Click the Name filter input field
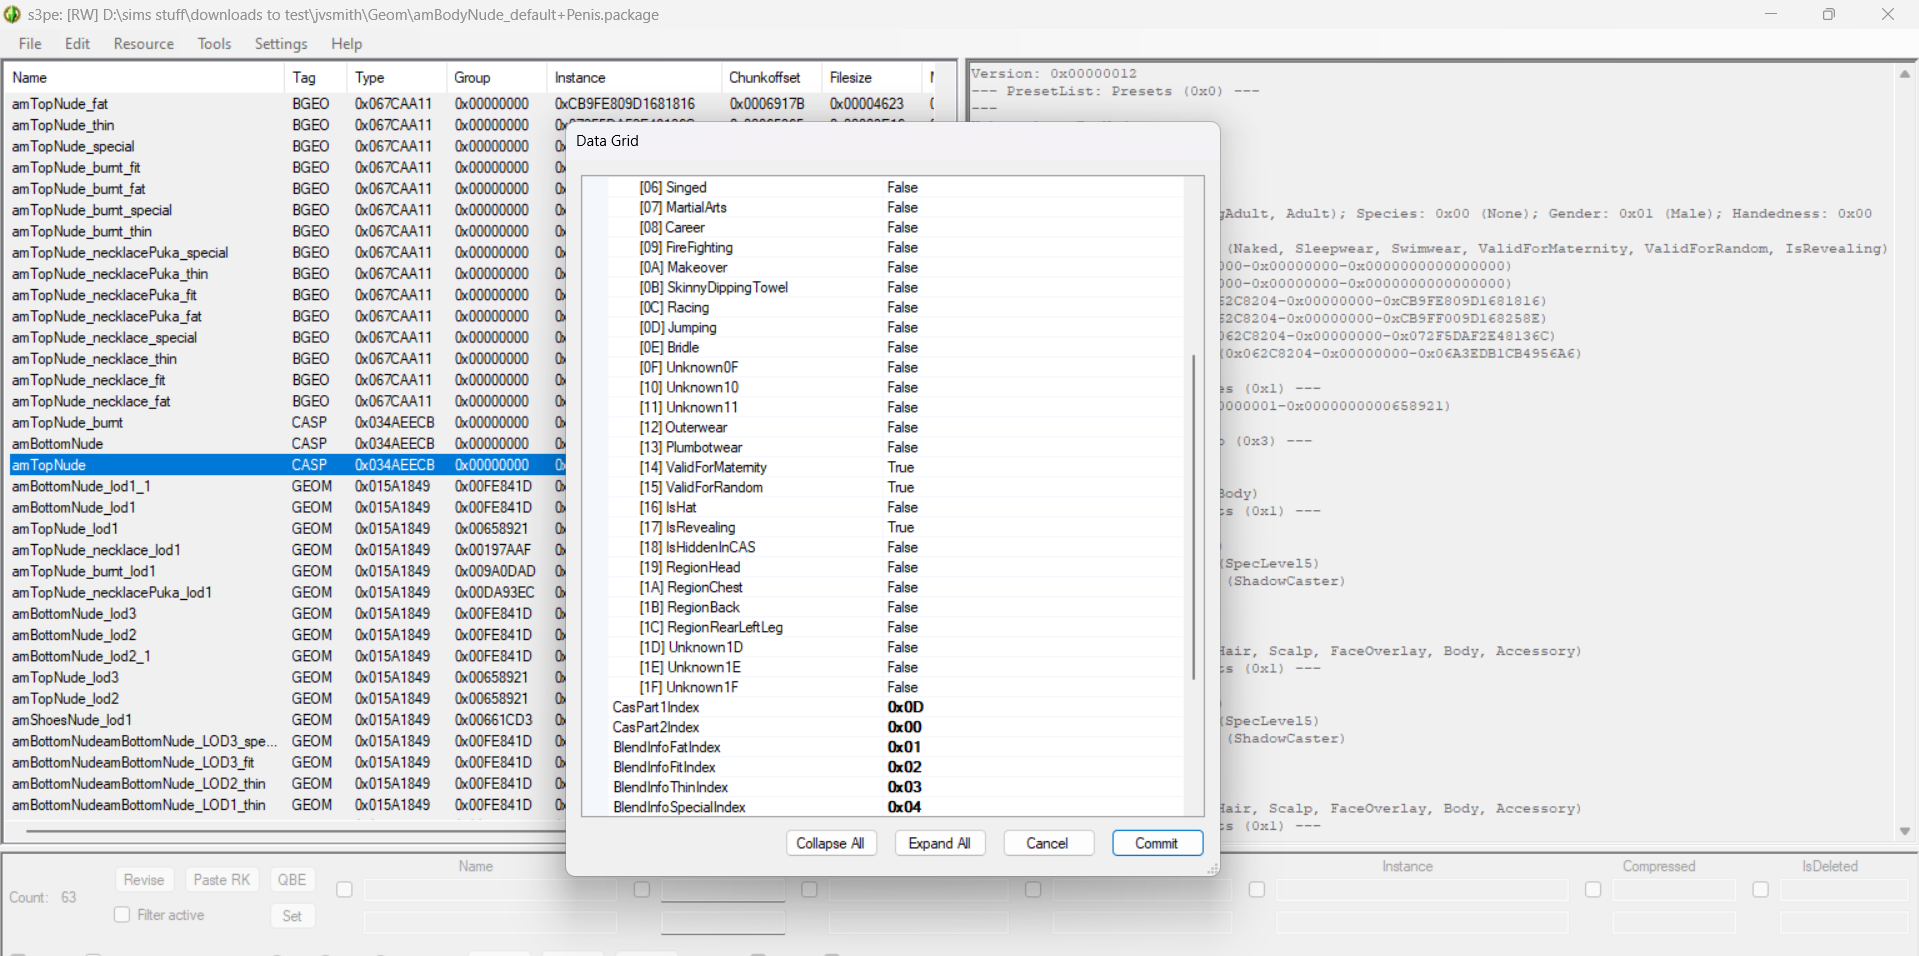Screen dimensions: 1919x956 click(x=490, y=890)
